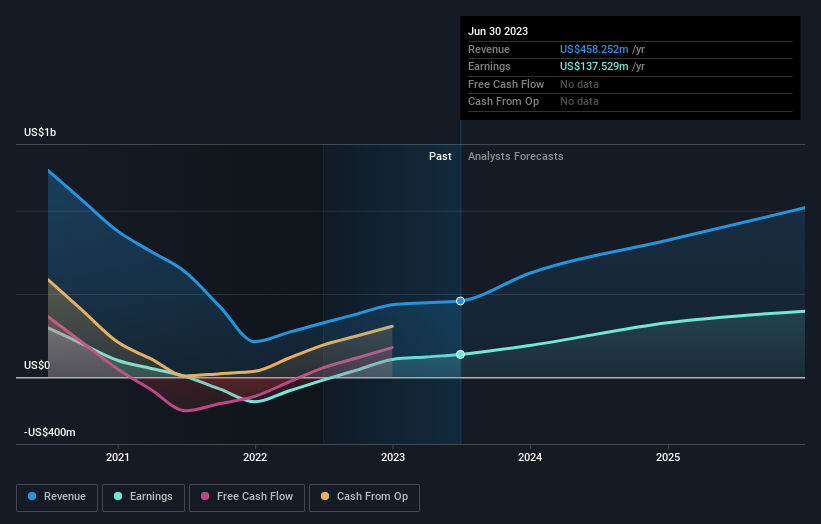This screenshot has width=821, height=524.
Task: Click the US$137.529m earnings value
Action: pos(594,66)
